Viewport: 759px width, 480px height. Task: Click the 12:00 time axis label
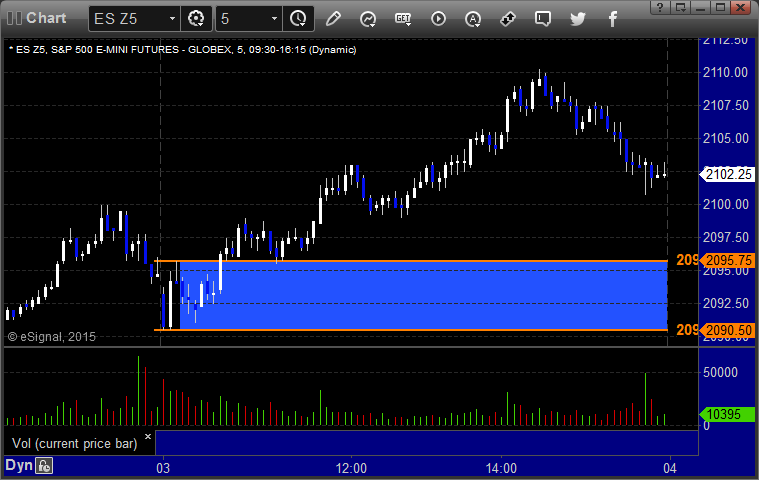(351, 468)
